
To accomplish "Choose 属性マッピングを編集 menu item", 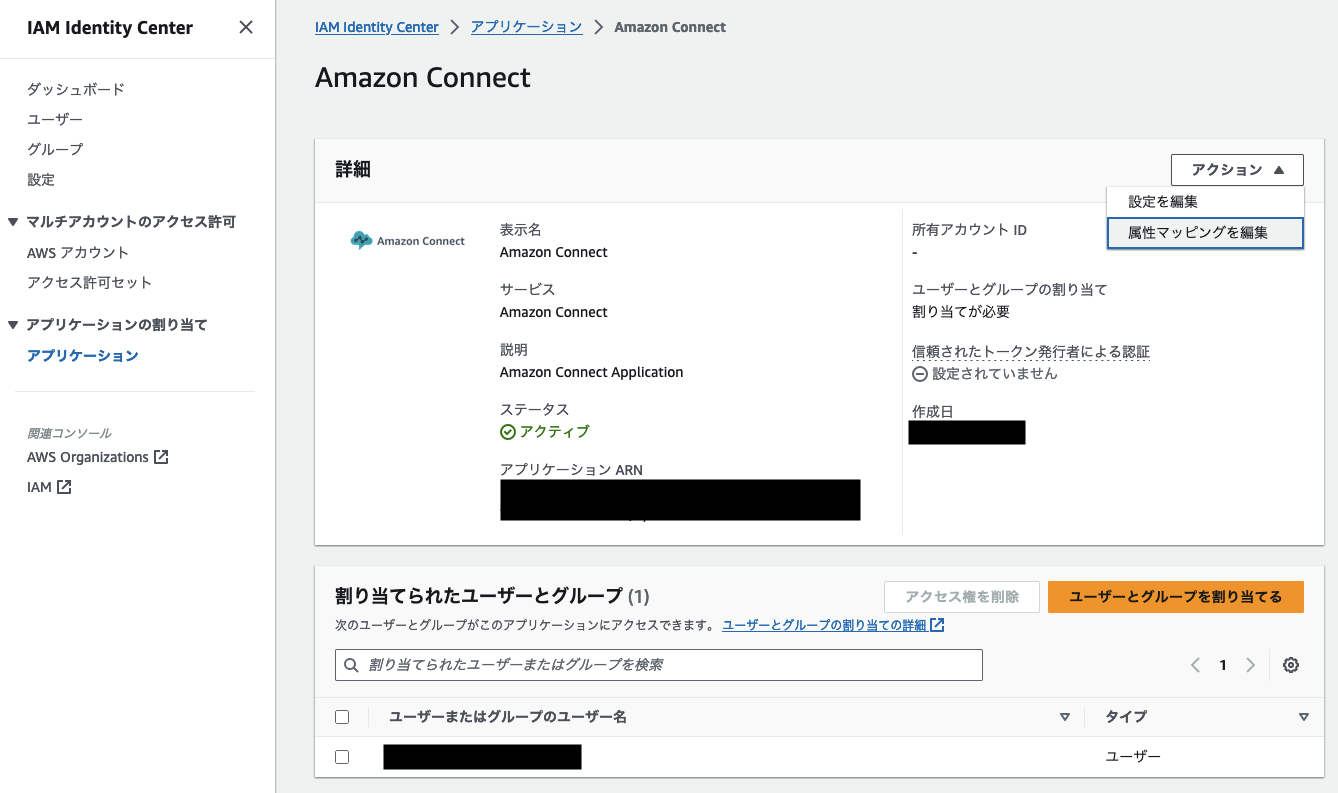I will [1198, 233].
